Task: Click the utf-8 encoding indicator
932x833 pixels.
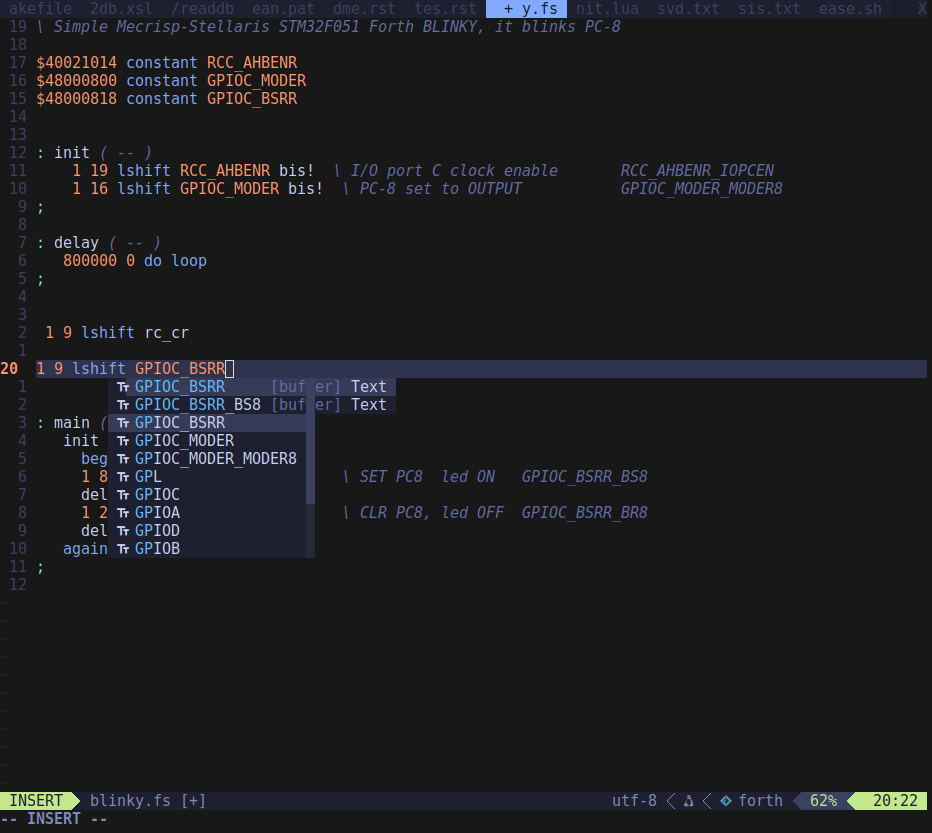Action: [x=634, y=801]
